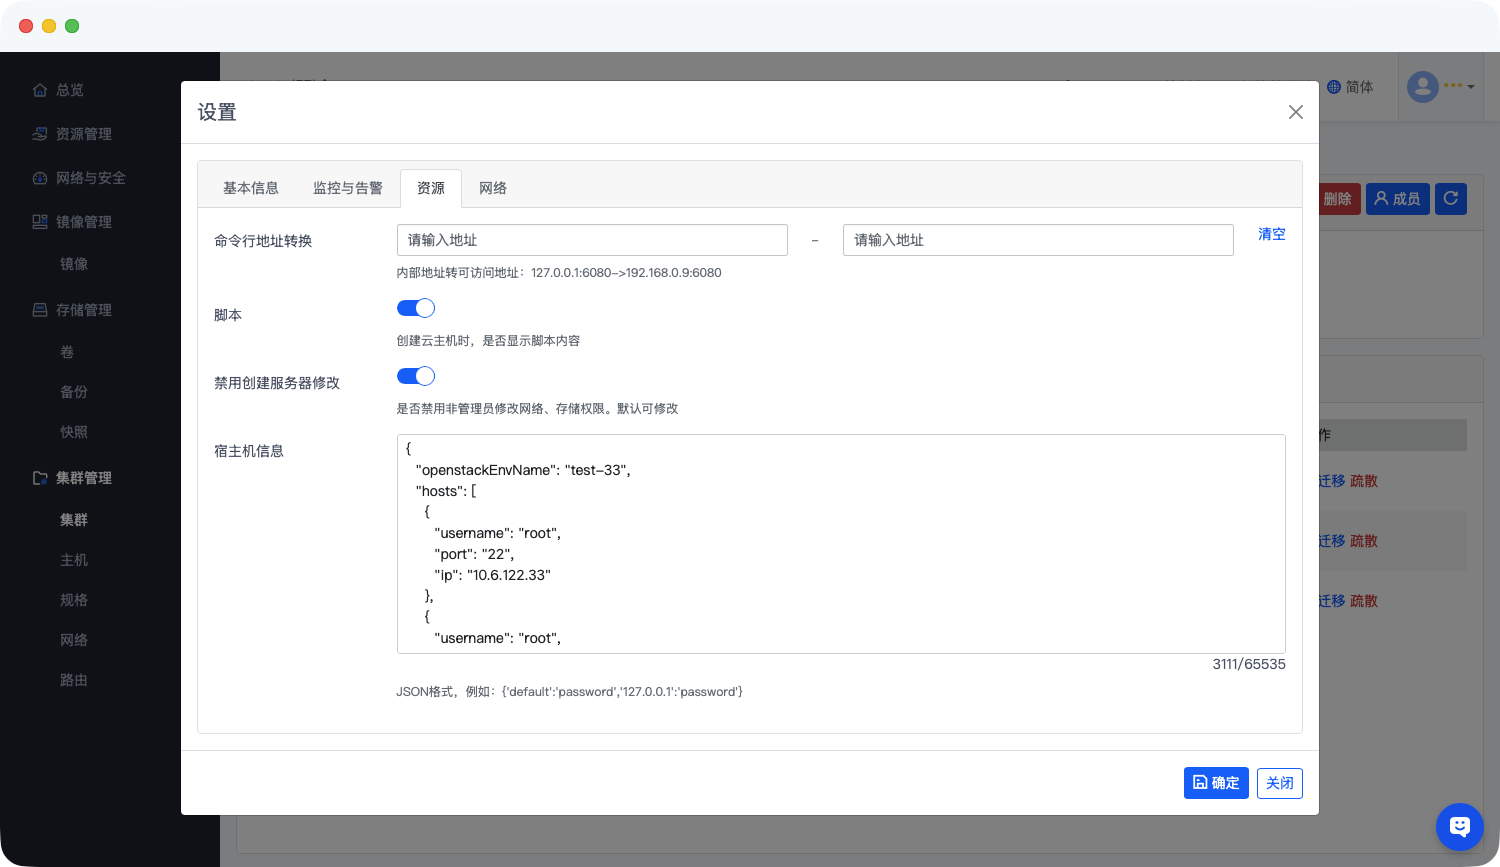This screenshot has width=1500, height=867.
Task: Click the Storage Management sidebar icon
Action: (x=40, y=310)
